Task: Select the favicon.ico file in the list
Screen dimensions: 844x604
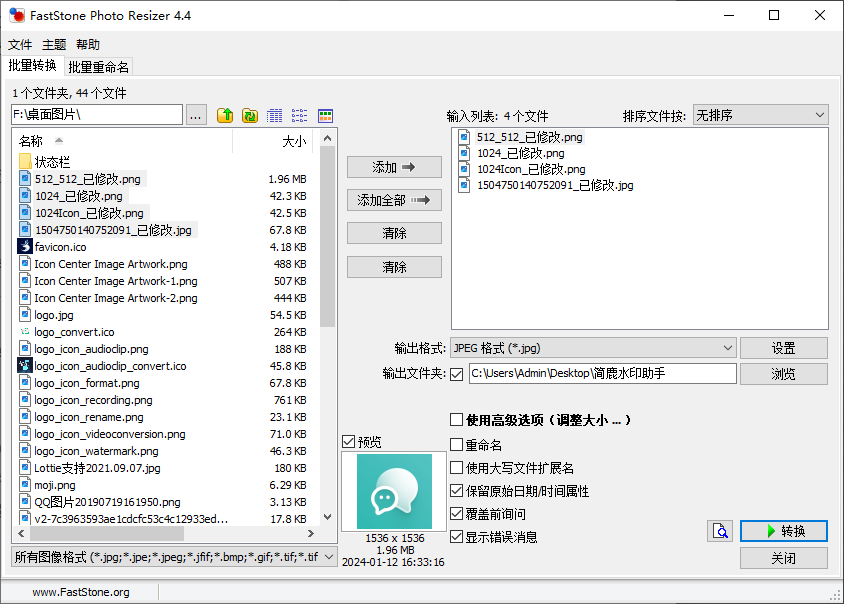Action: coord(60,247)
